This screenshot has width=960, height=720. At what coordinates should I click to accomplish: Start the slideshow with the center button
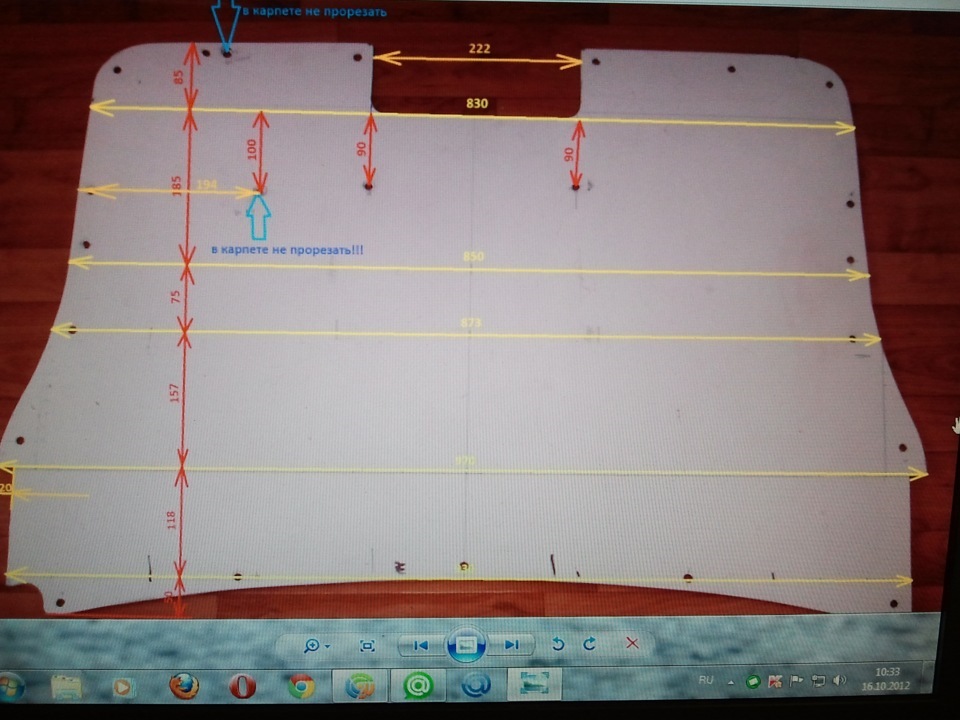467,645
